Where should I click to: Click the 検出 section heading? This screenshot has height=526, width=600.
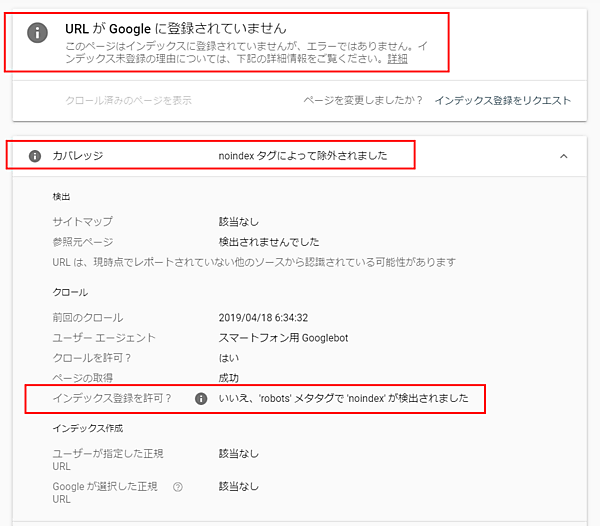[61, 197]
